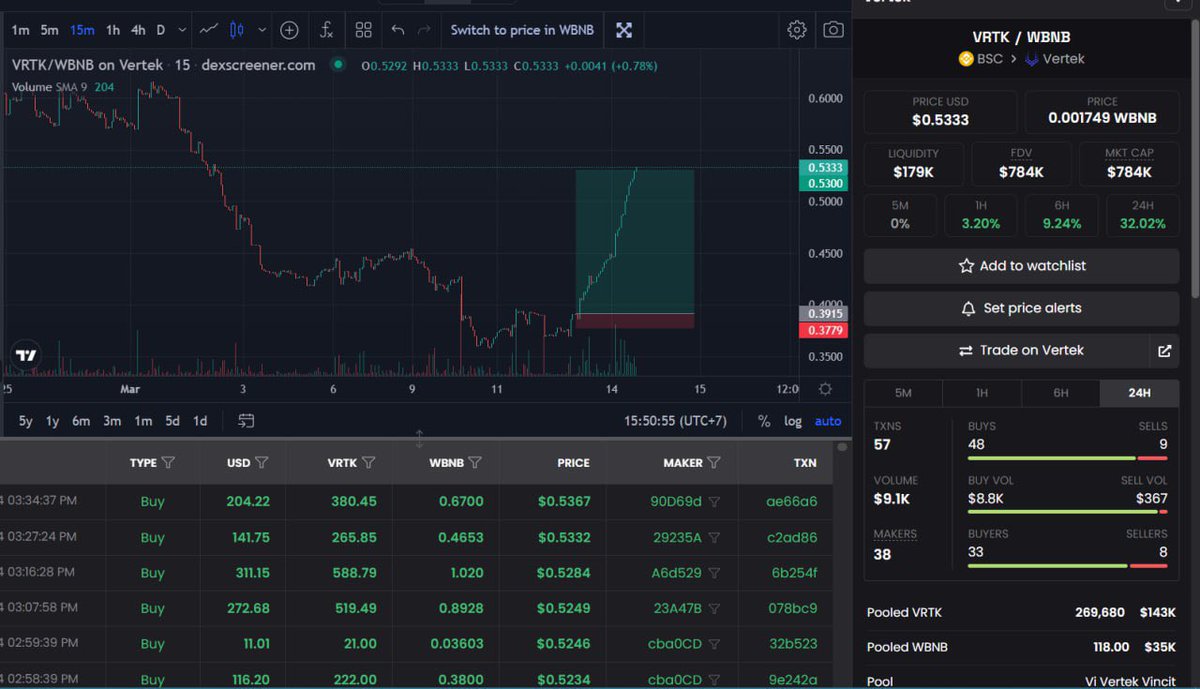Open Vertek trade in external window icon

point(1164,351)
